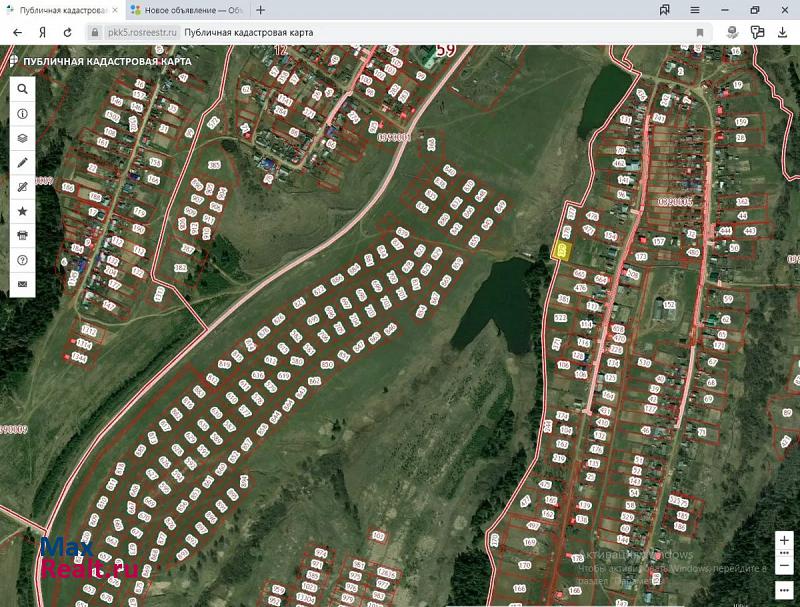Screen dimensions: 800x607
Task: Open help with the question mark icon
Action: (x=22, y=260)
